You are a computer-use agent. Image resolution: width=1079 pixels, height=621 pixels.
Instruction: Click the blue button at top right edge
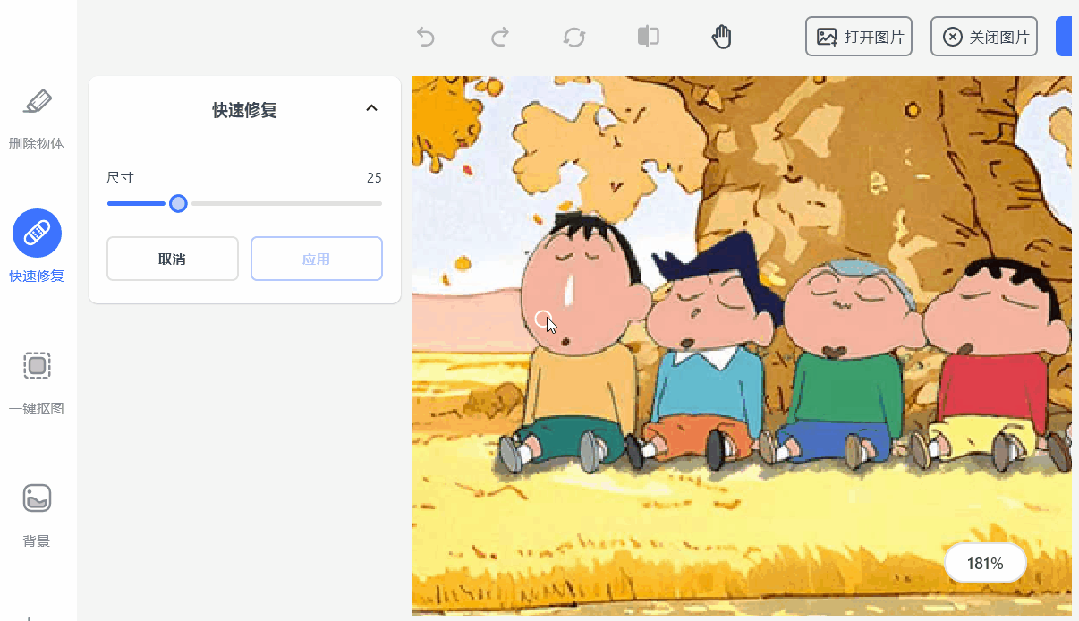click(1065, 36)
